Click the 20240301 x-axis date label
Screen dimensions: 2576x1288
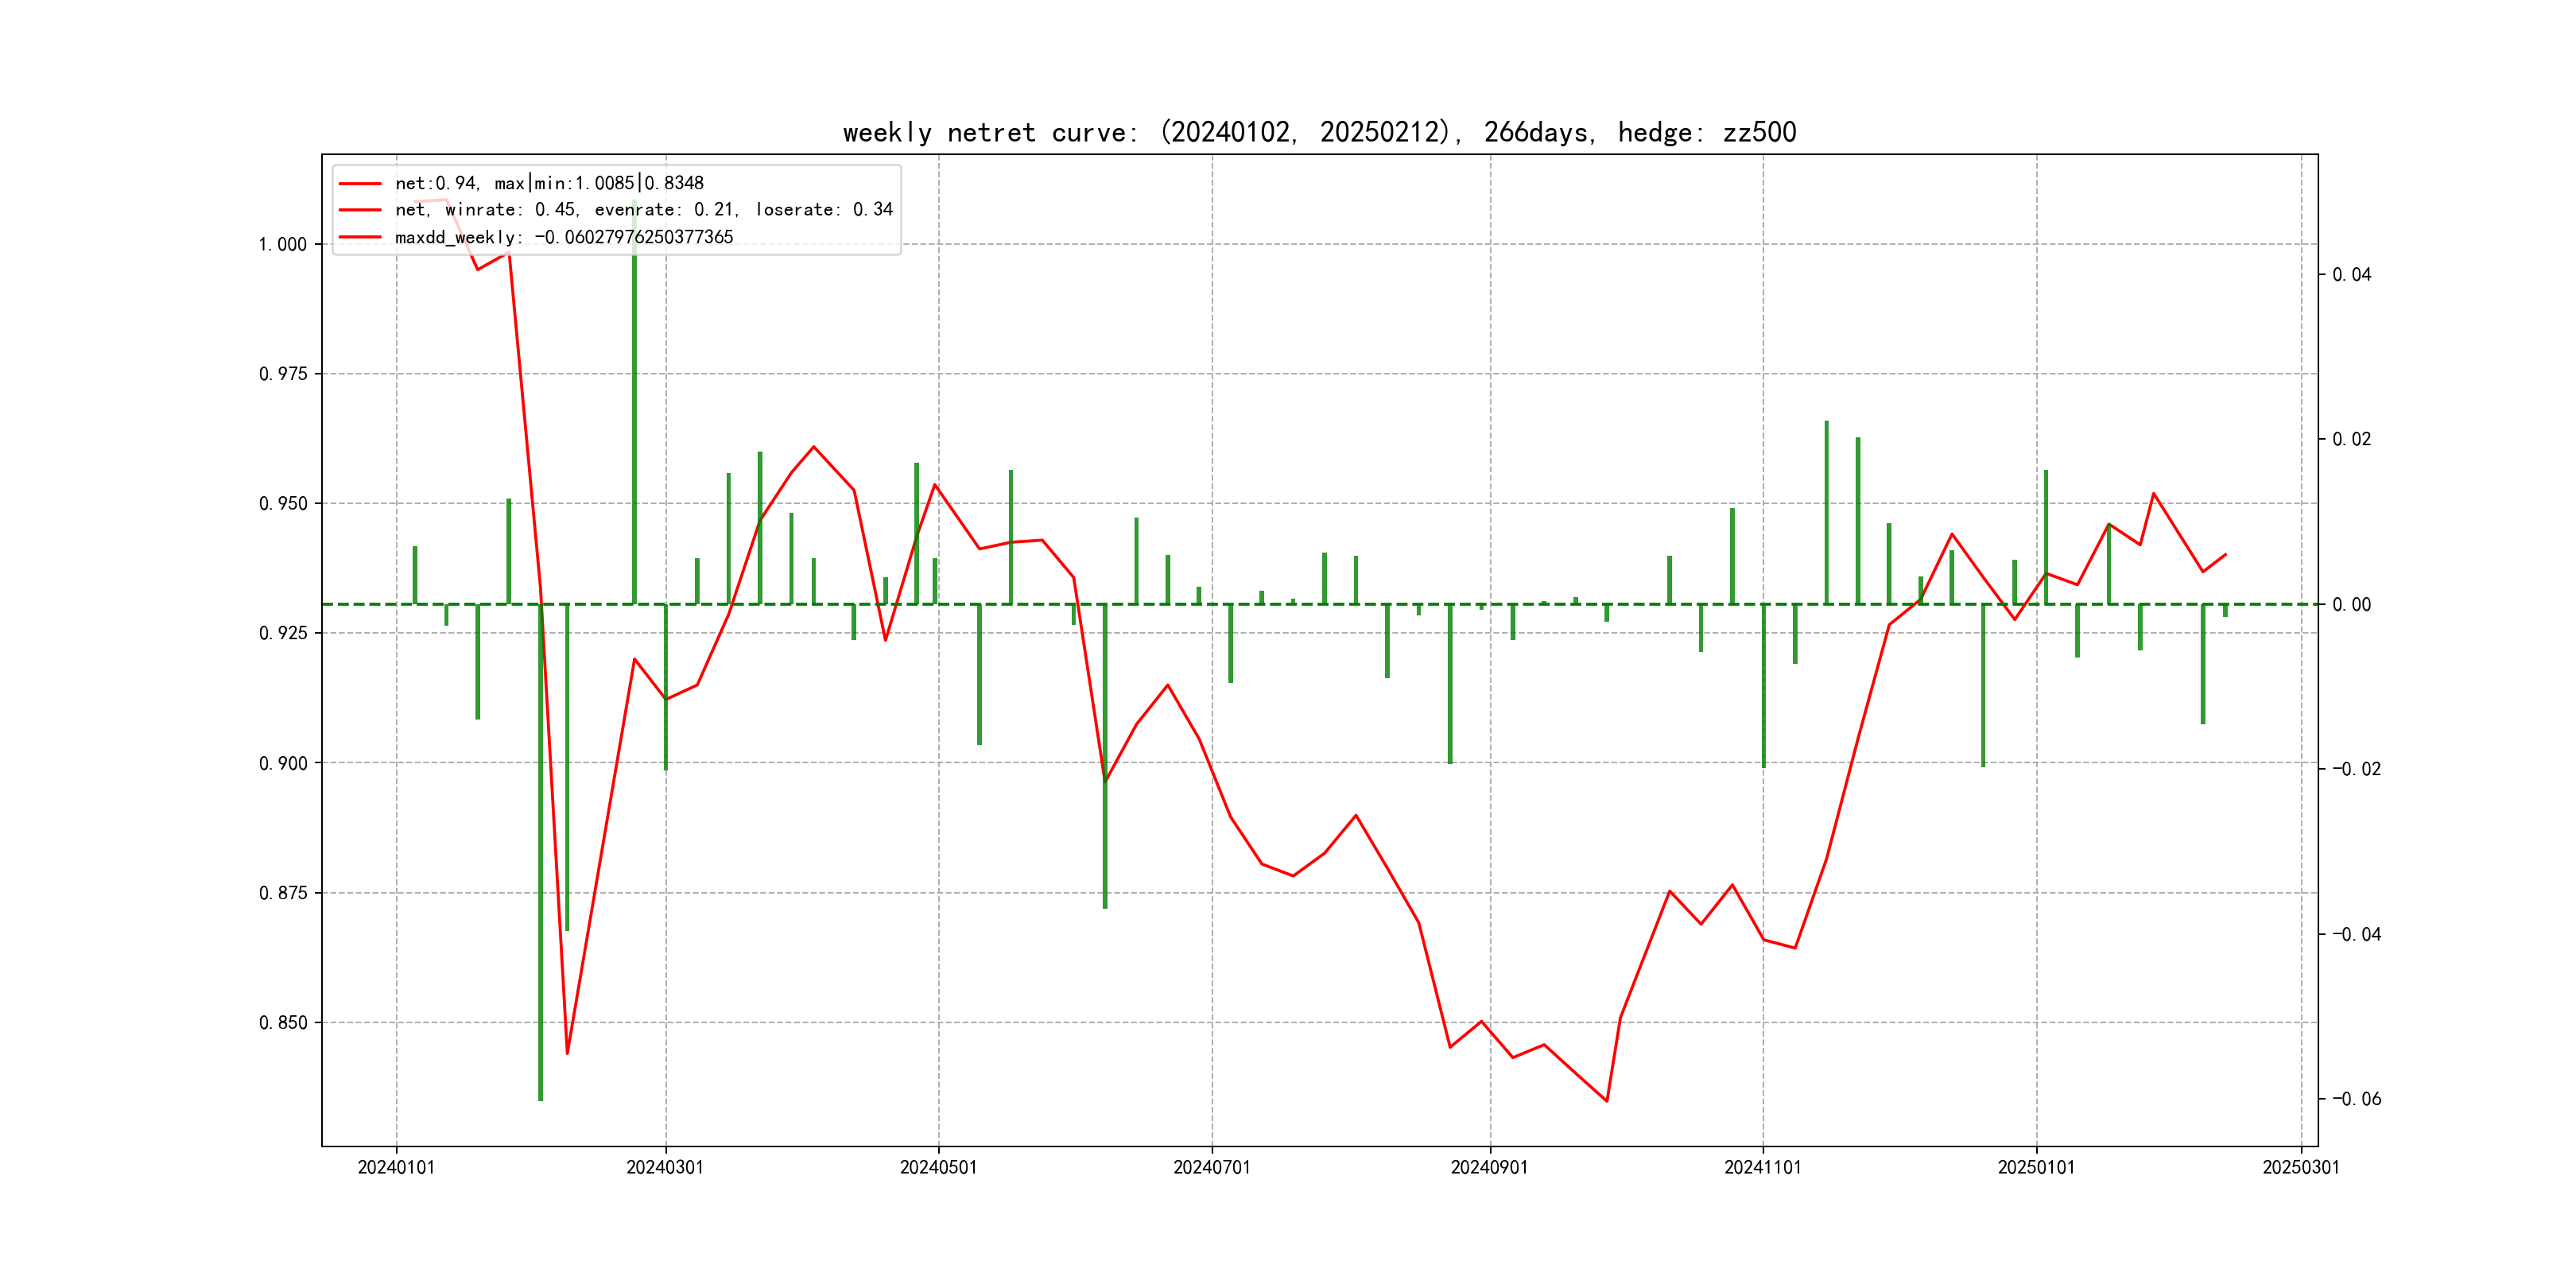click(x=665, y=1167)
